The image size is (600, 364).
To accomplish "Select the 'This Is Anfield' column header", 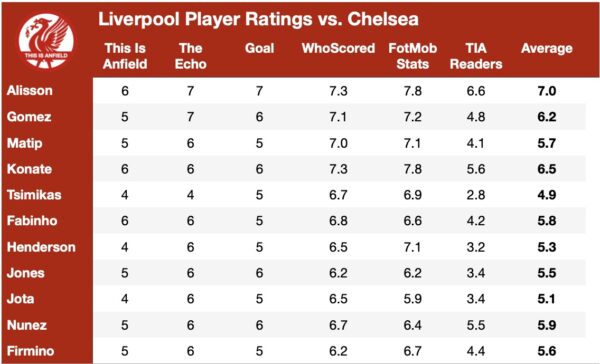I will [x=125, y=56].
